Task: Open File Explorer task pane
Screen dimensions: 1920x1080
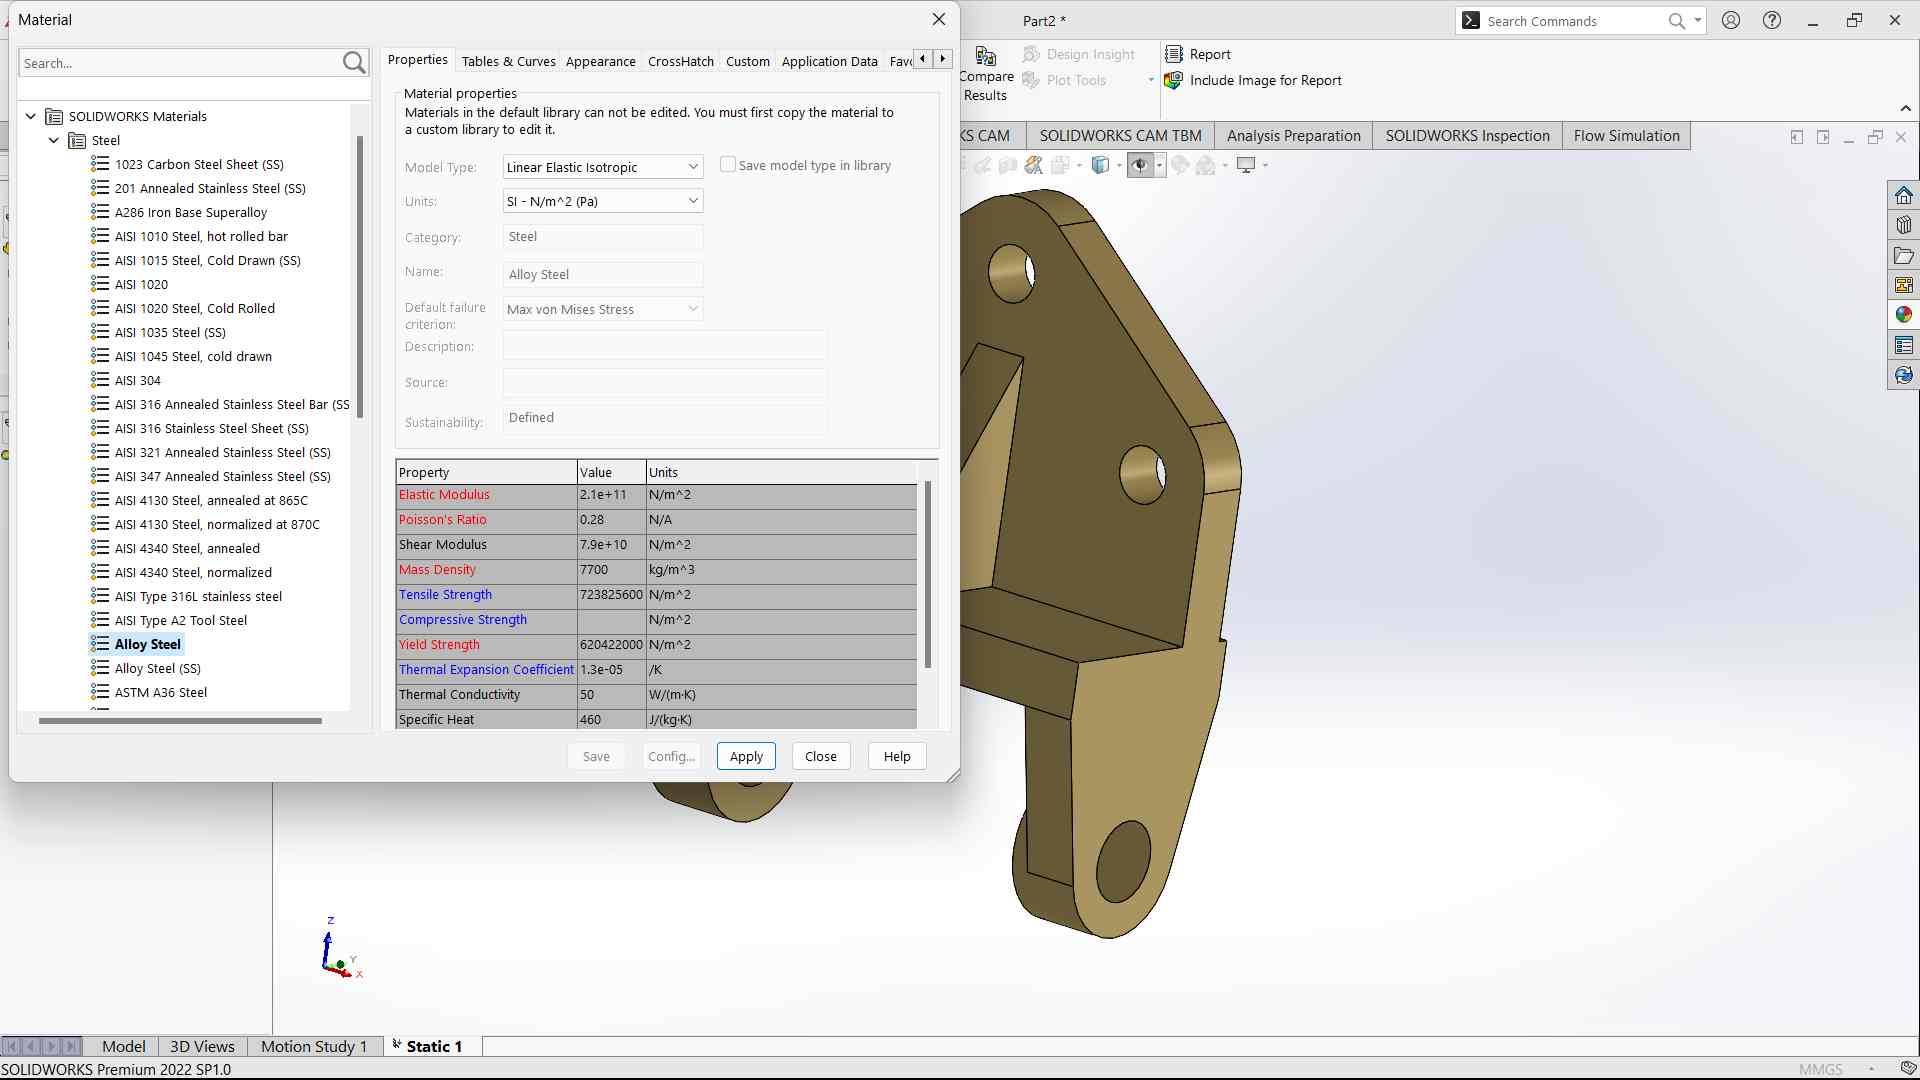Action: coord(1903,256)
